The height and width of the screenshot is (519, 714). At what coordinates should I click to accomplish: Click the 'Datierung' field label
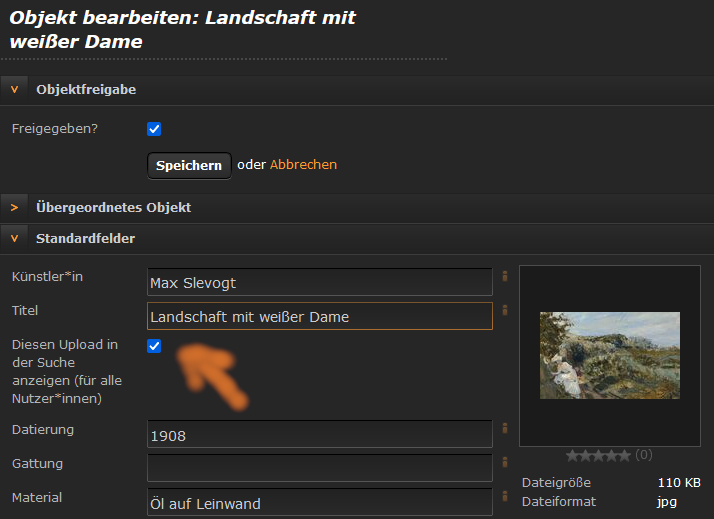click(x=43, y=430)
